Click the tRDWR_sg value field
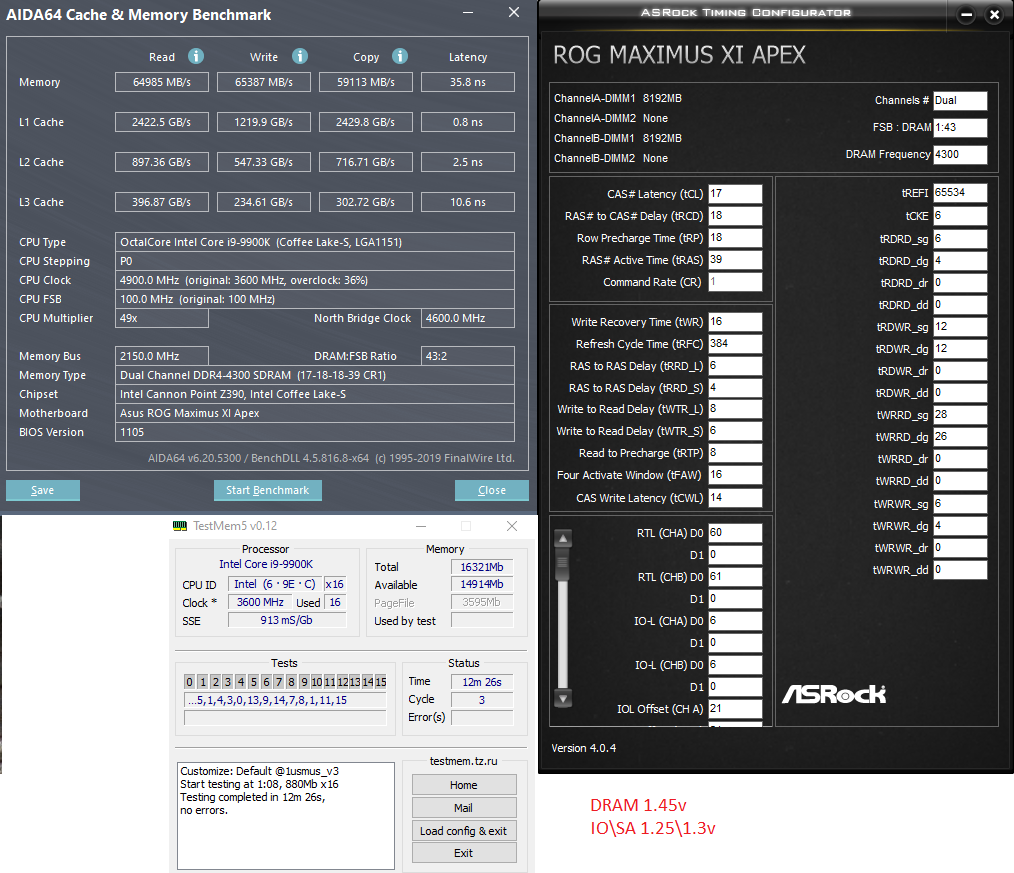 coord(960,327)
